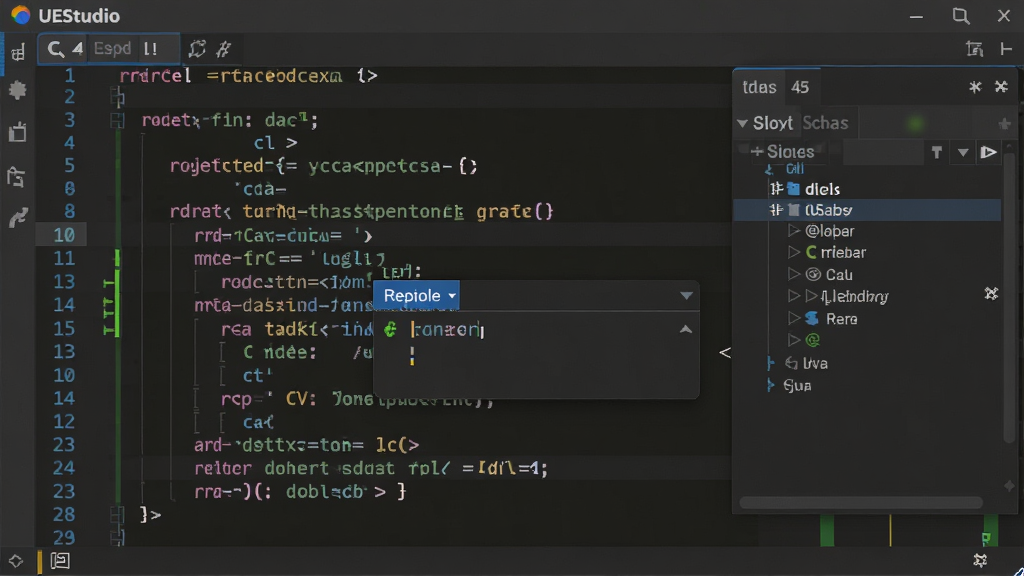This screenshot has height=576, width=1024.
Task: Click line number 24 in the gutter
Action: coord(64,468)
